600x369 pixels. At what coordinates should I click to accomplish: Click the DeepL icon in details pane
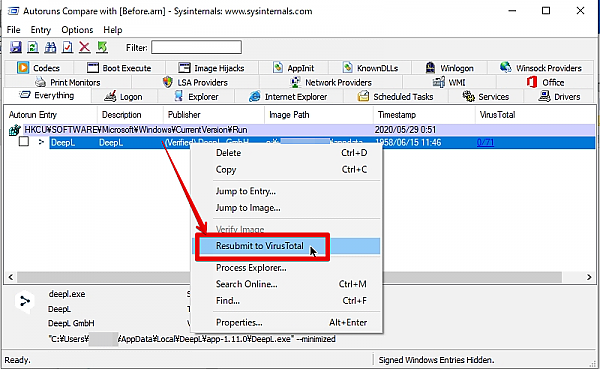[25, 302]
